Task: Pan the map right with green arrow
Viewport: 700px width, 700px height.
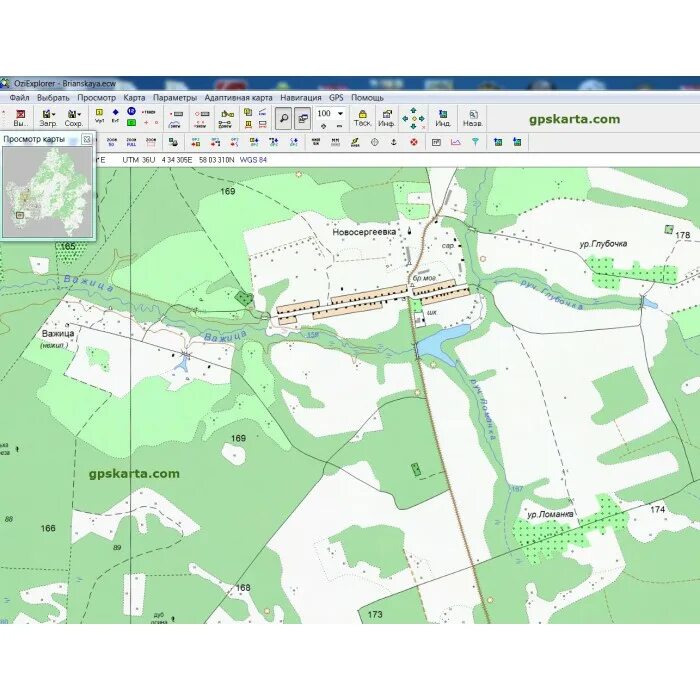Action: (422, 118)
